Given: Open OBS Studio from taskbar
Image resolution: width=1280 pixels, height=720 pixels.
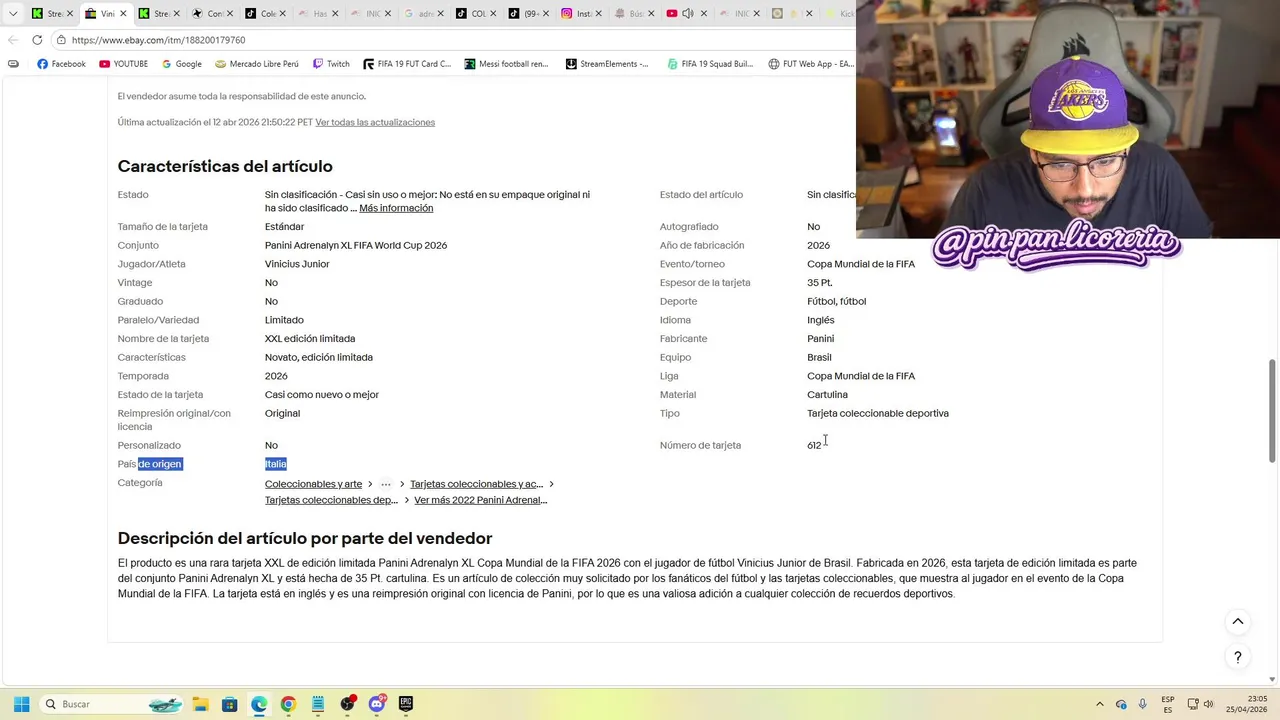Looking at the screenshot, I should pyautogui.click(x=347, y=704).
